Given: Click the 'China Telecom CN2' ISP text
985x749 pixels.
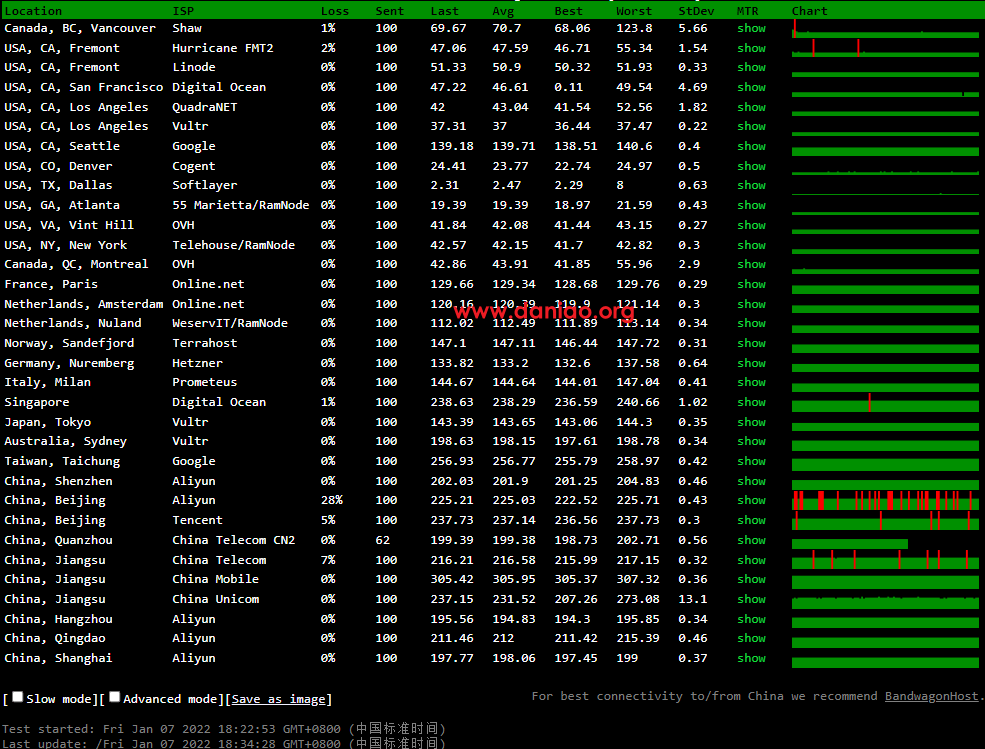Looking at the screenshot, I should [x=234, y=540].
